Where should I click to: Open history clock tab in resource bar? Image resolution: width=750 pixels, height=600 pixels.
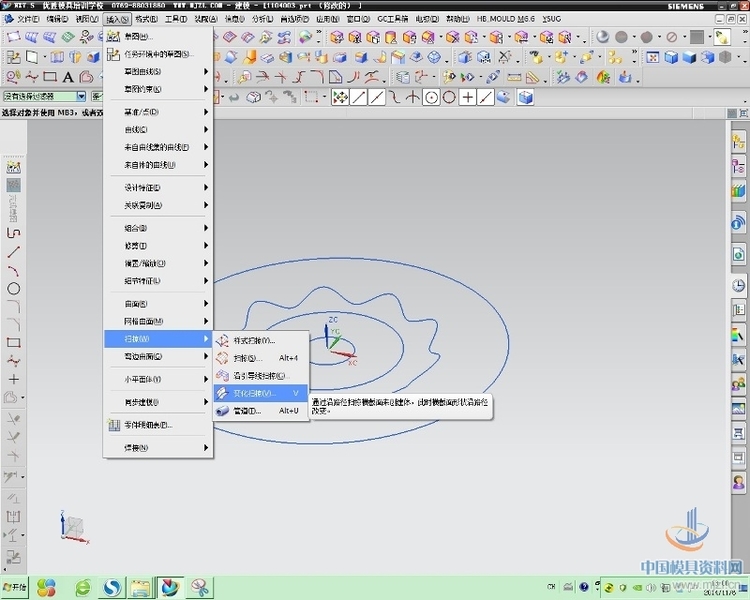pyautogui.click(x=738, y=286)
